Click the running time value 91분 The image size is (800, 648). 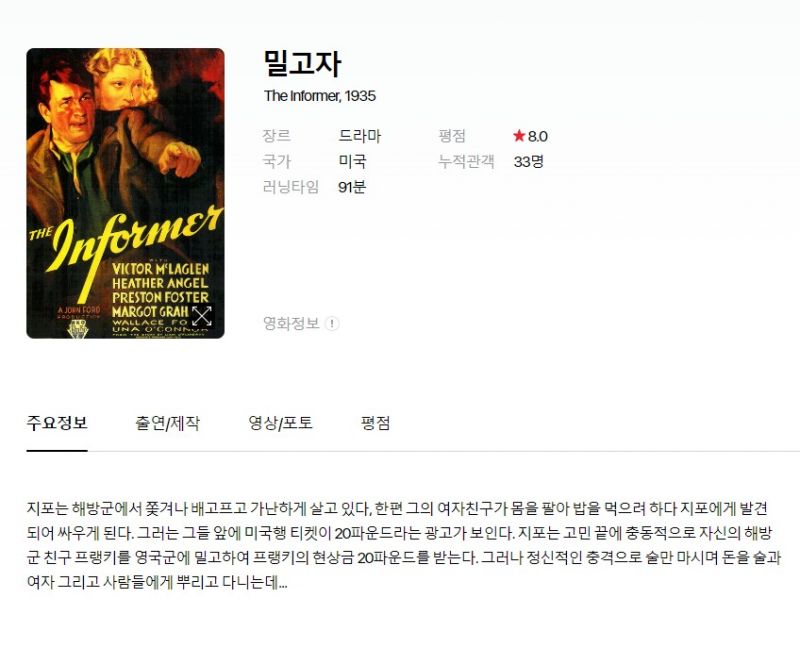pyautogui.click(x=352, y=187)
